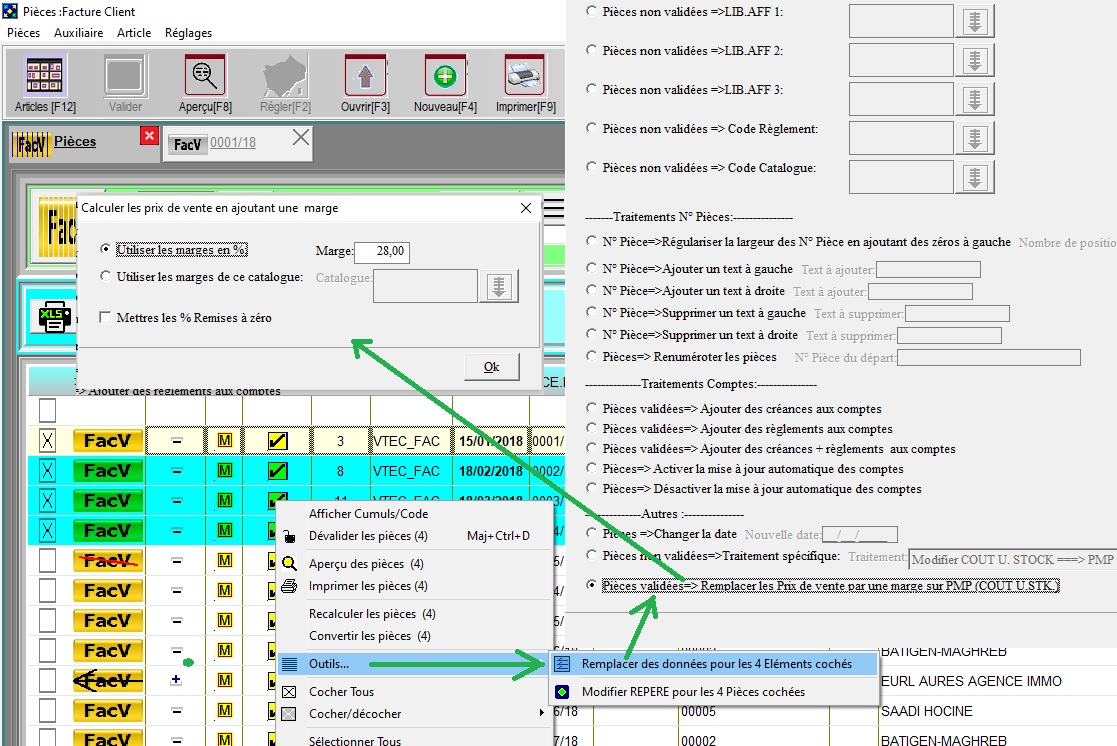Click the Valider toolbar icon
Screen dimensions: 1117x746
click(x=125, y=76)
